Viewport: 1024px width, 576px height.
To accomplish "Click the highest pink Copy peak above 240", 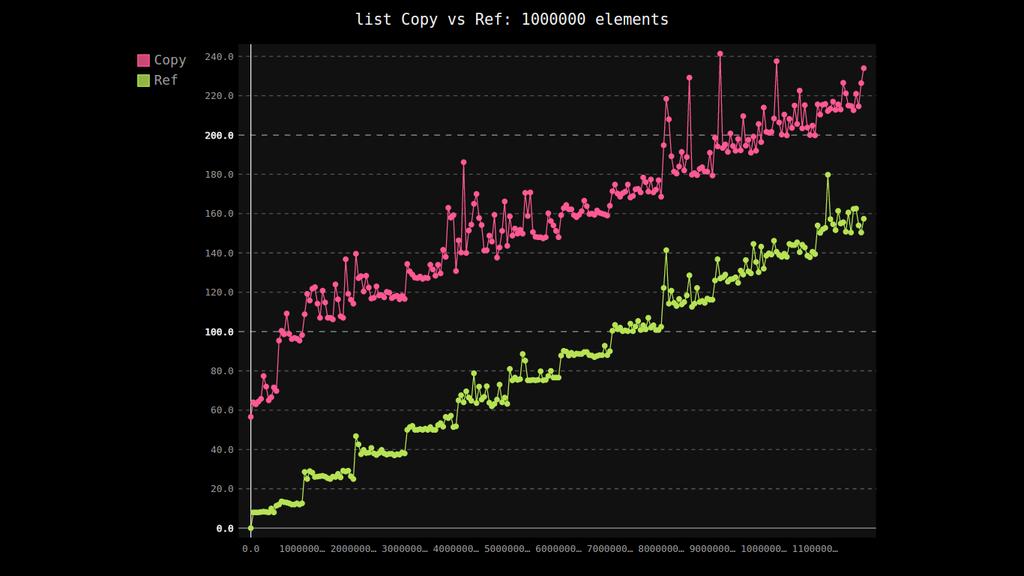I will 720,54.
